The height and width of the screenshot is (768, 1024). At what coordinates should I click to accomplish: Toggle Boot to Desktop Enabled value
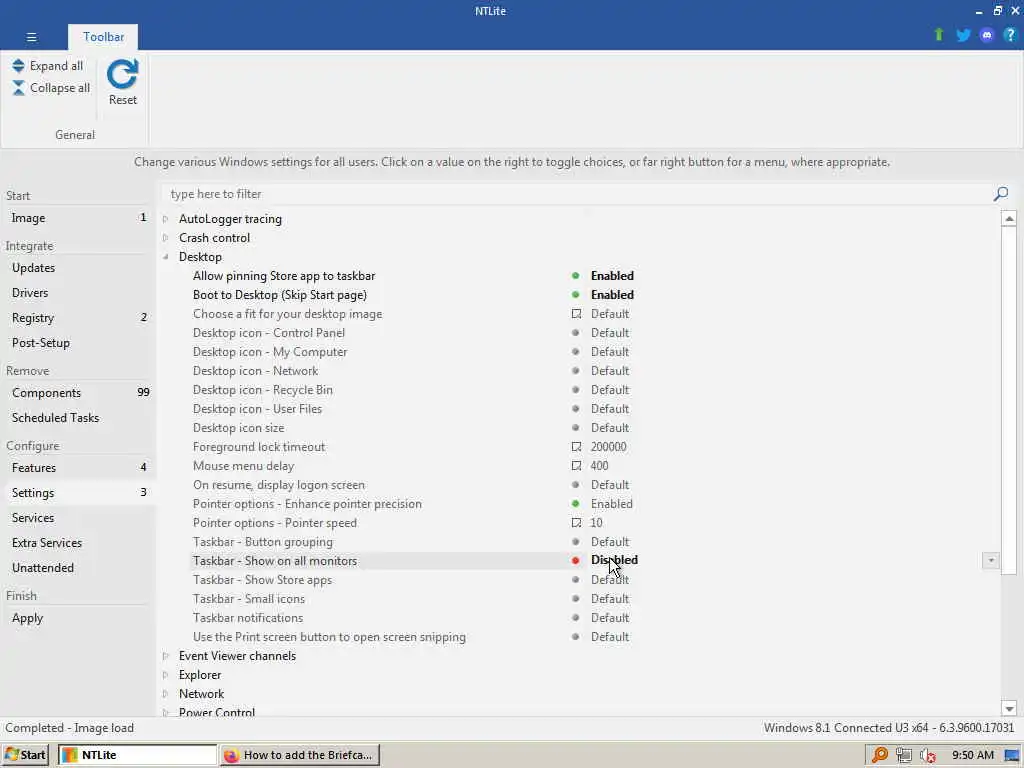[x=612, y=295]
